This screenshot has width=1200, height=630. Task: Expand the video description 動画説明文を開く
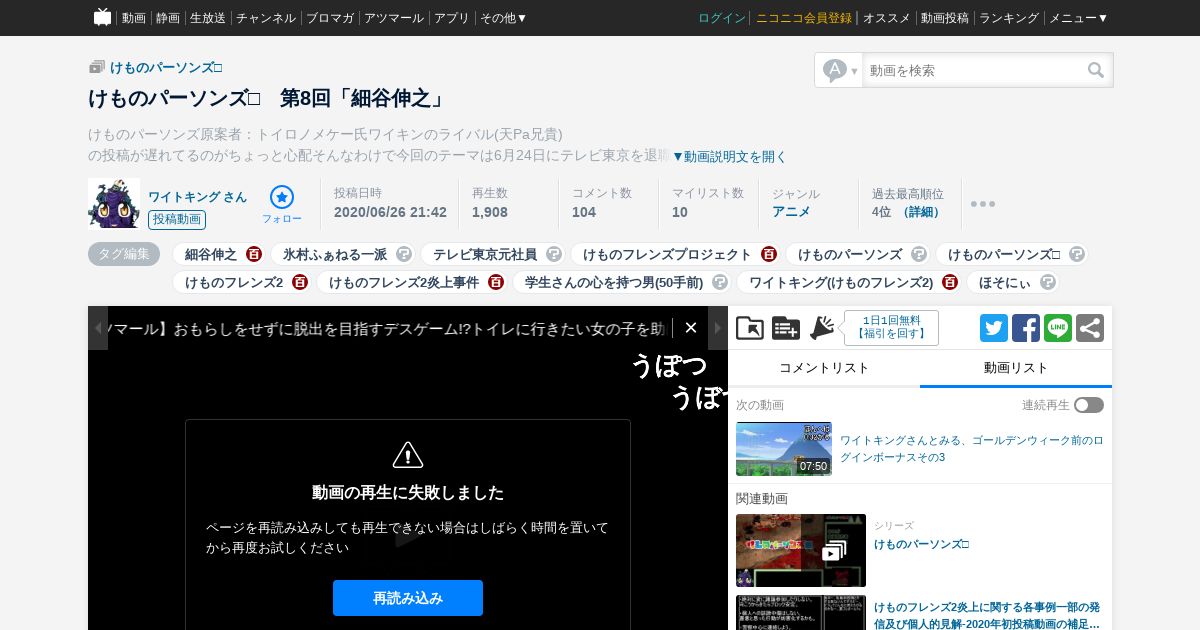pos(730,156)
